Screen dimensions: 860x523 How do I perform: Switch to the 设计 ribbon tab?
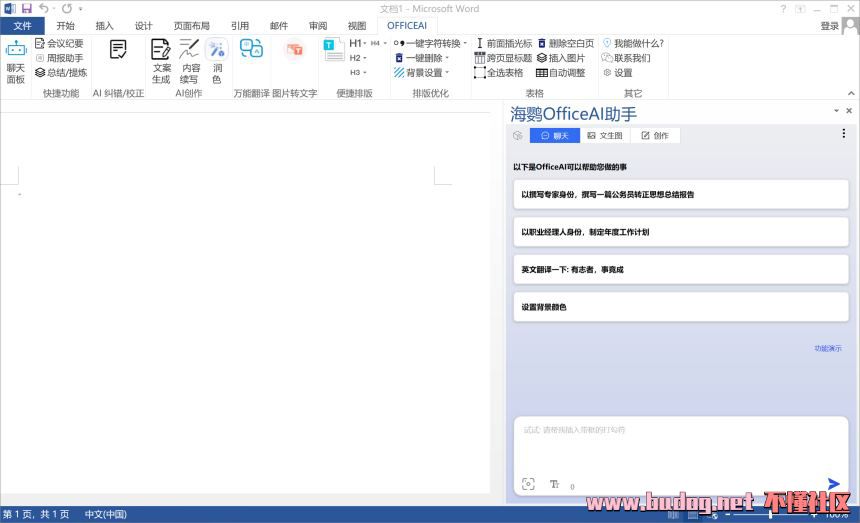[143, 26]
